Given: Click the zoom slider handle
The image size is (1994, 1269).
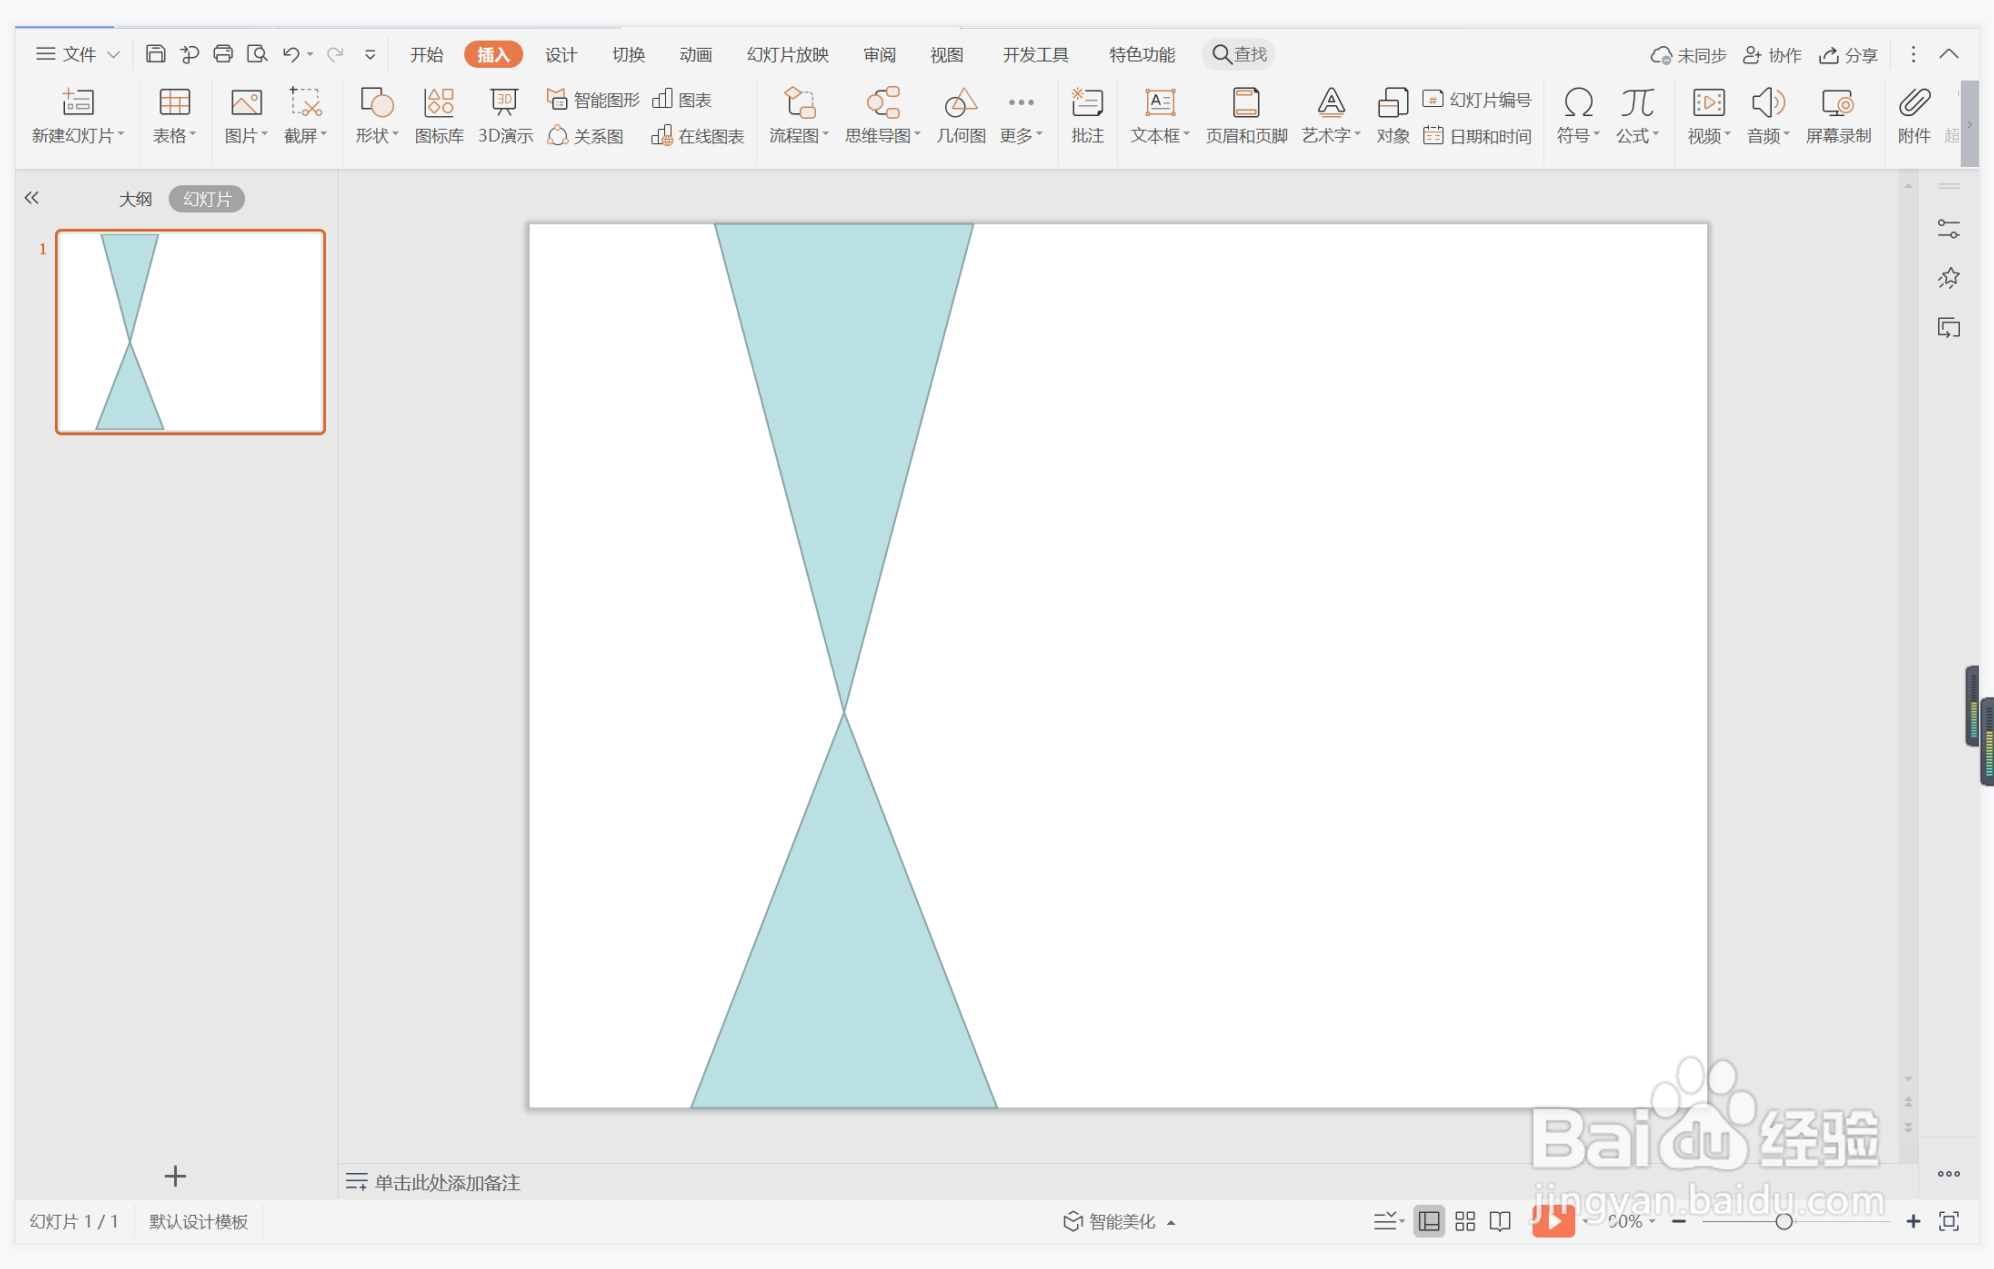Looking at the screenshot, I should 1783,1221.
